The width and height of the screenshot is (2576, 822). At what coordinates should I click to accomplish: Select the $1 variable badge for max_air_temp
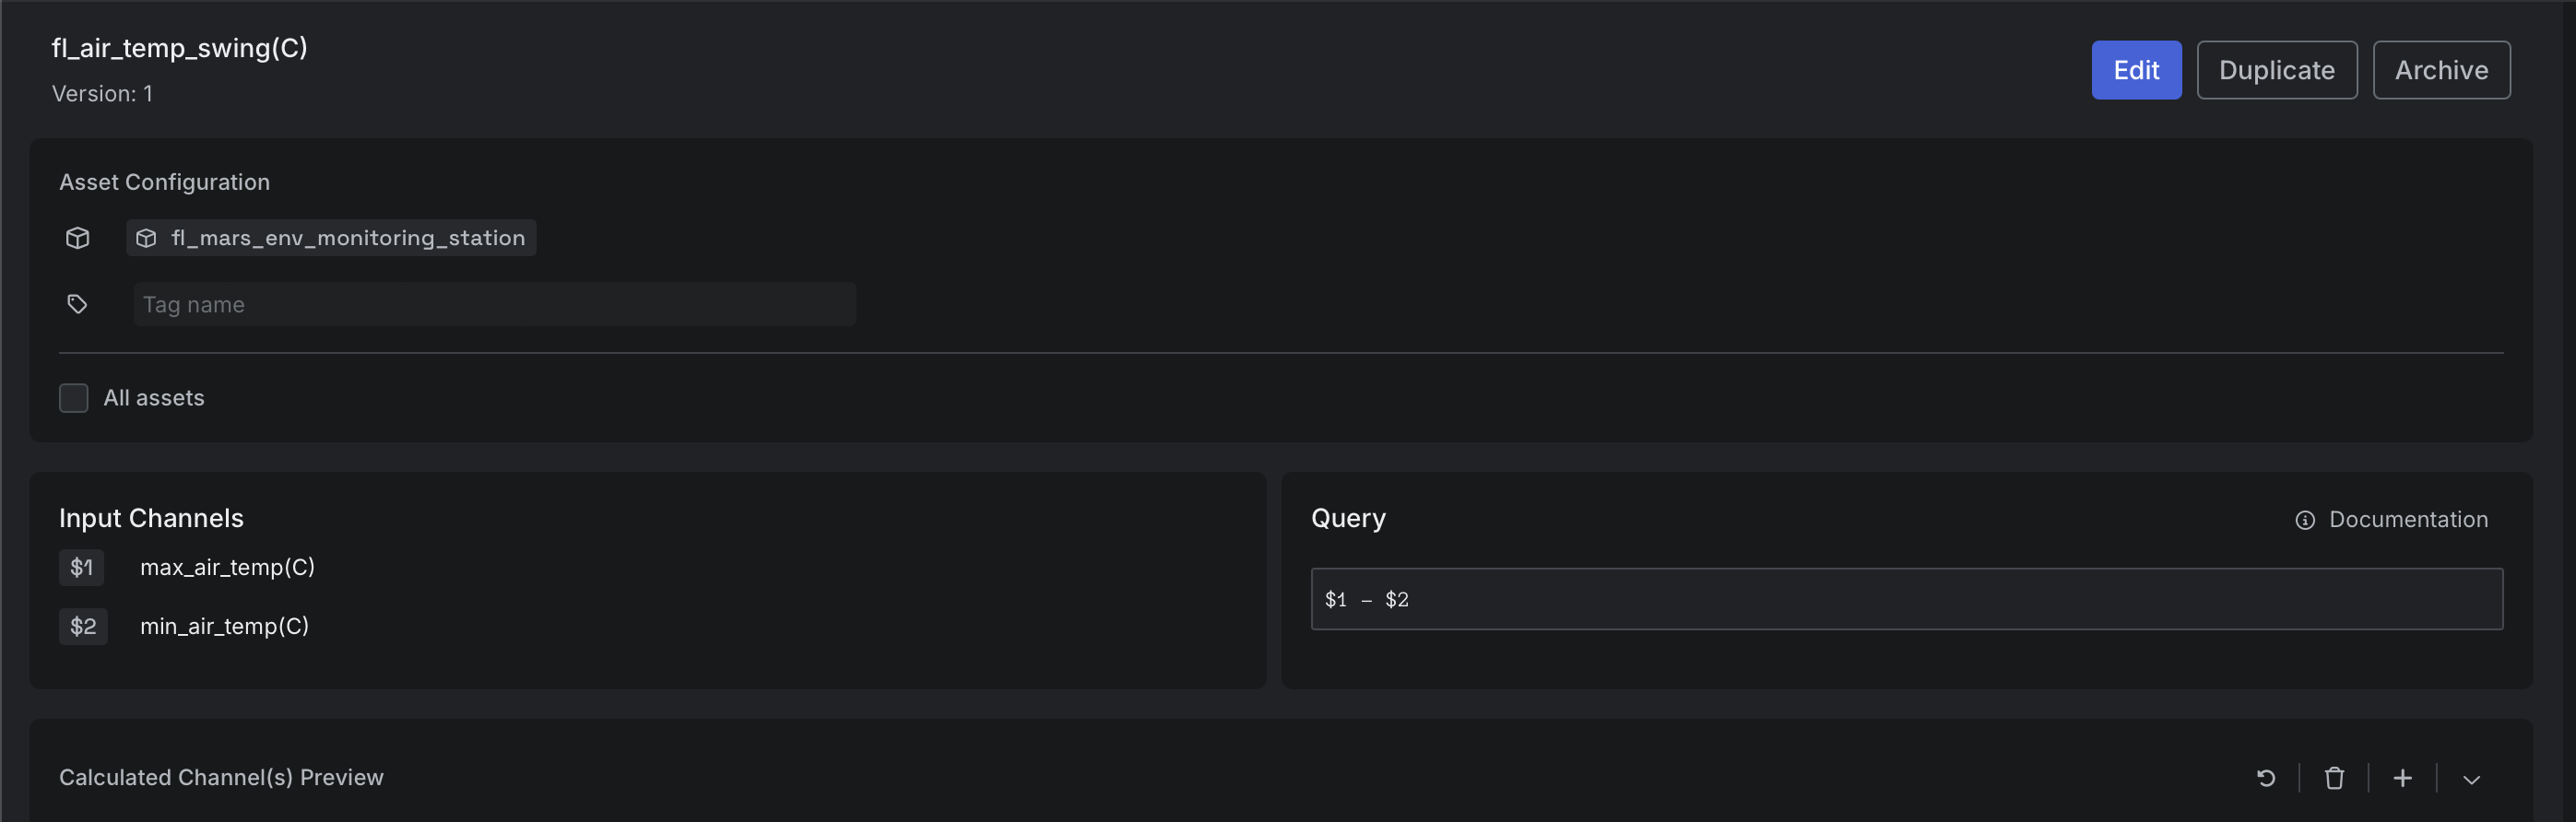81,567
